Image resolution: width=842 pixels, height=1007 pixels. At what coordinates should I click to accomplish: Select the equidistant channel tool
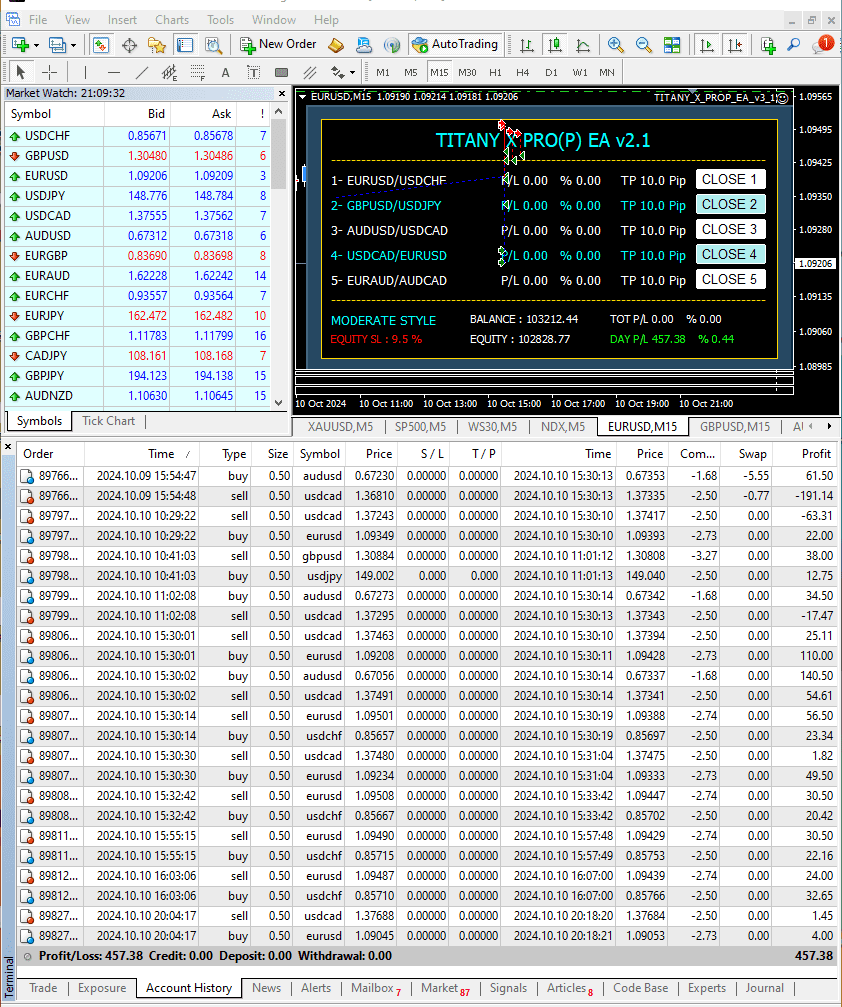[x=170, y=72]
